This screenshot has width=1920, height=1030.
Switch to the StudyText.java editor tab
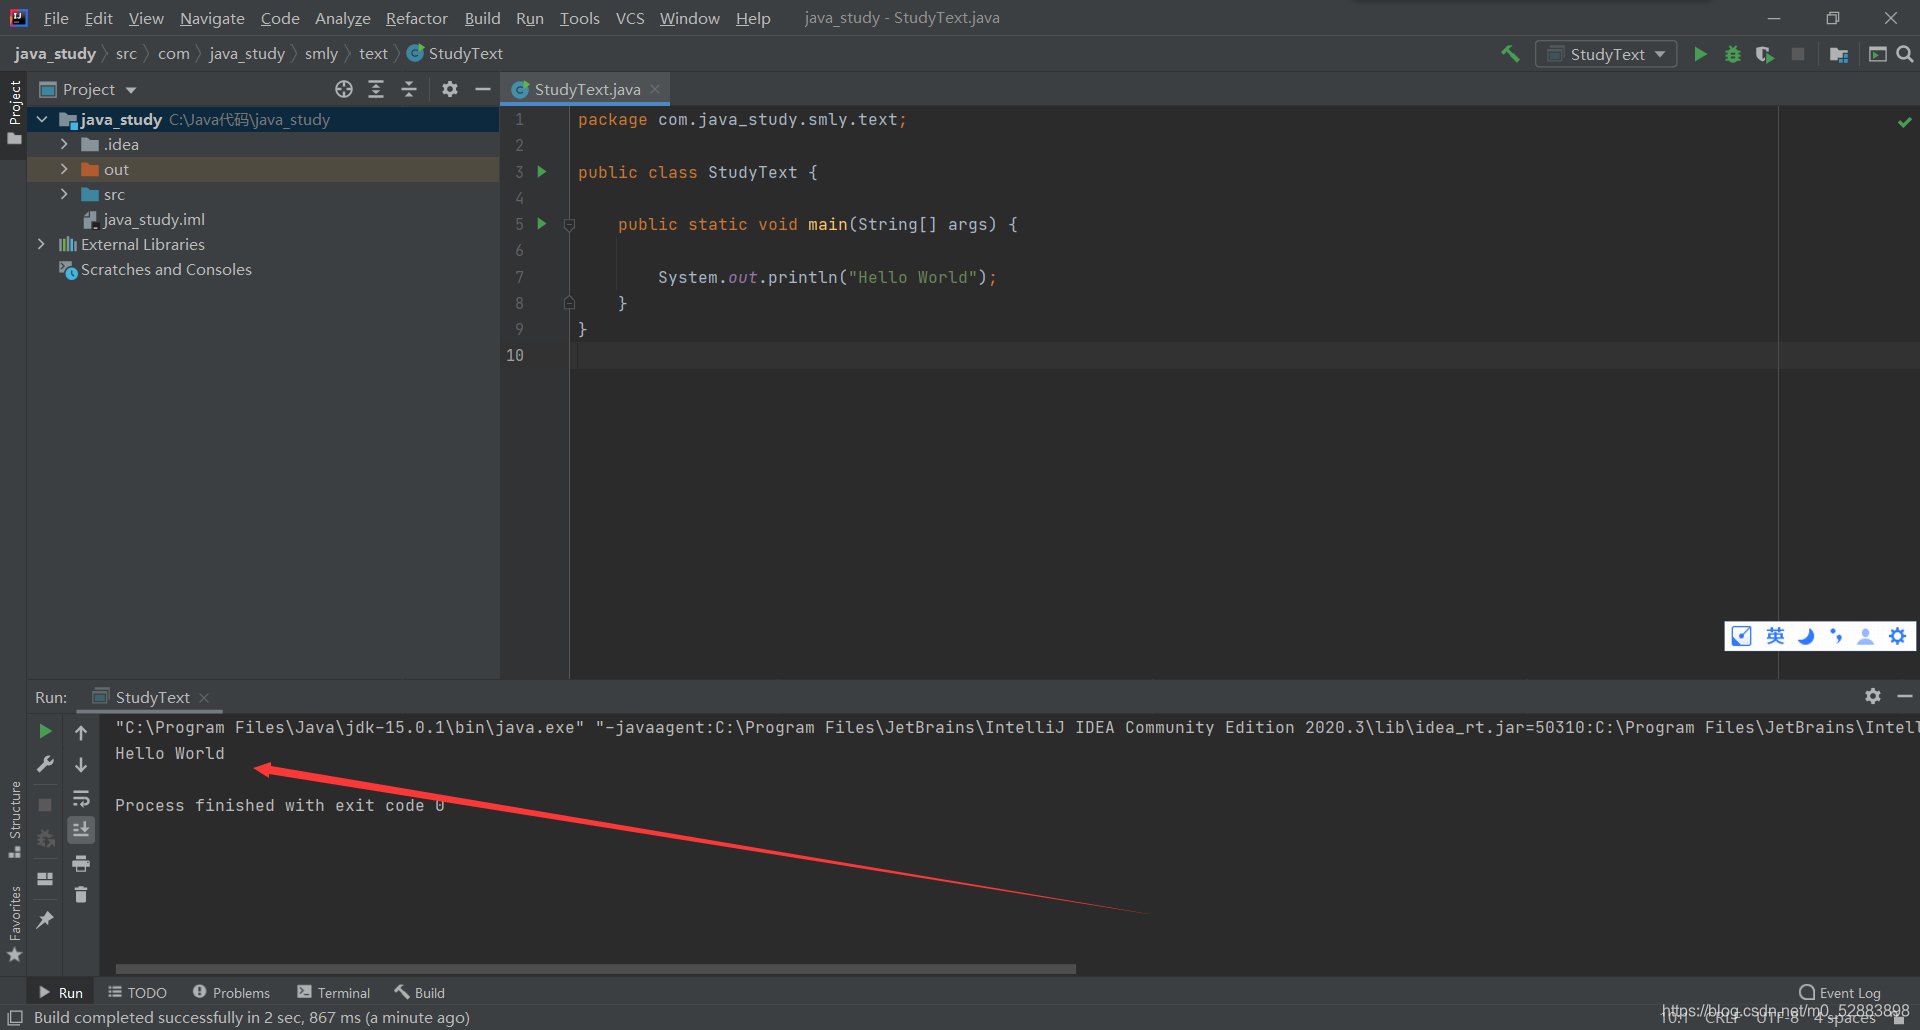(586, 89)
